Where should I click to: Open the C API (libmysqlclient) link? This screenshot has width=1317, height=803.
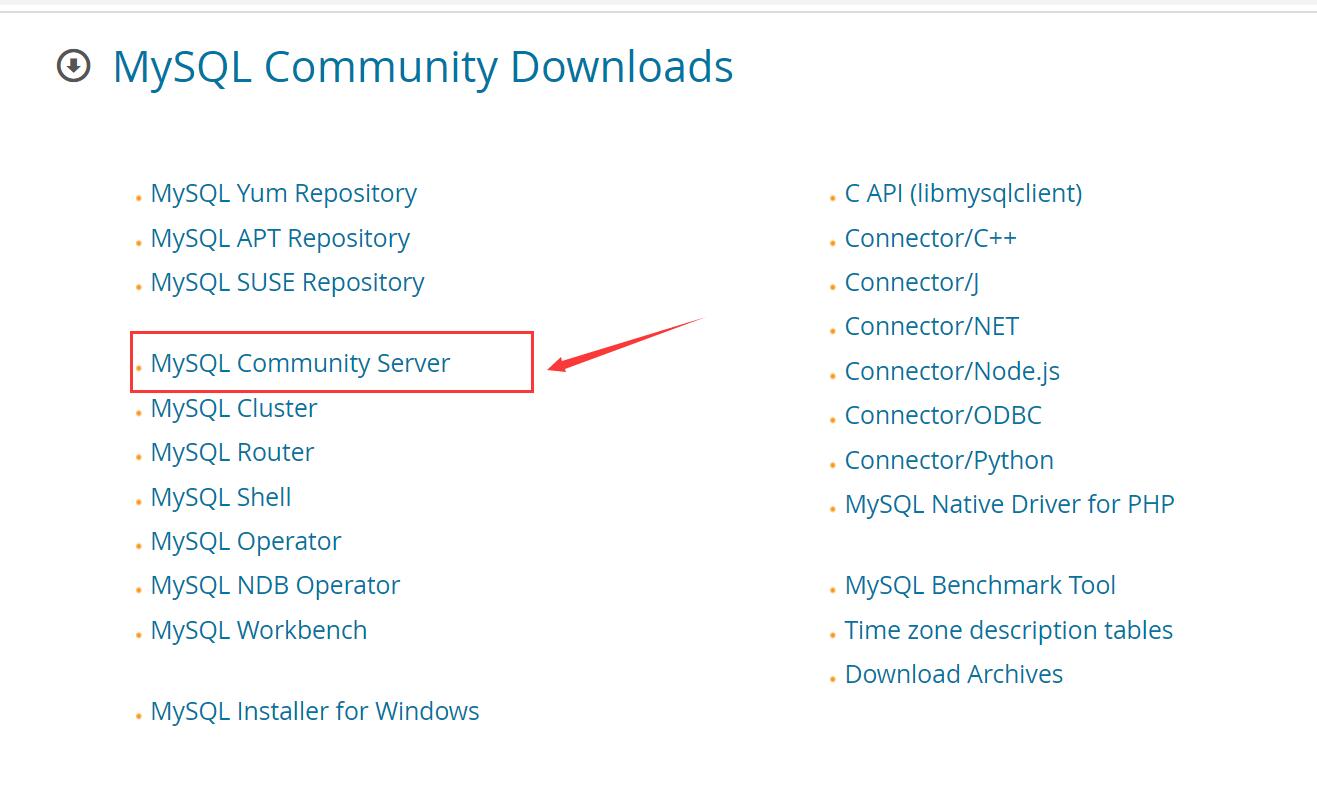pyautogui.click(x=963, y=193)
